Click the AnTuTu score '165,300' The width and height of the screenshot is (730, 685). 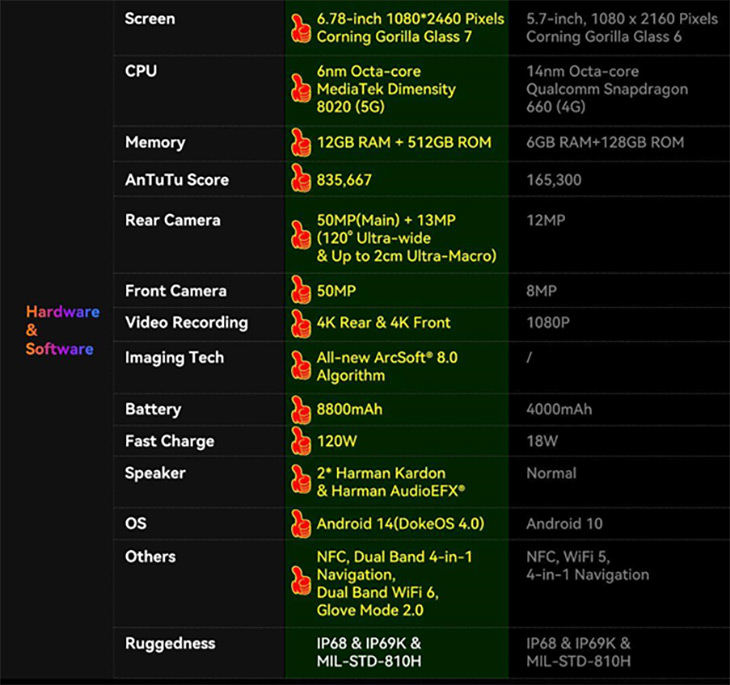coord(554,180)
